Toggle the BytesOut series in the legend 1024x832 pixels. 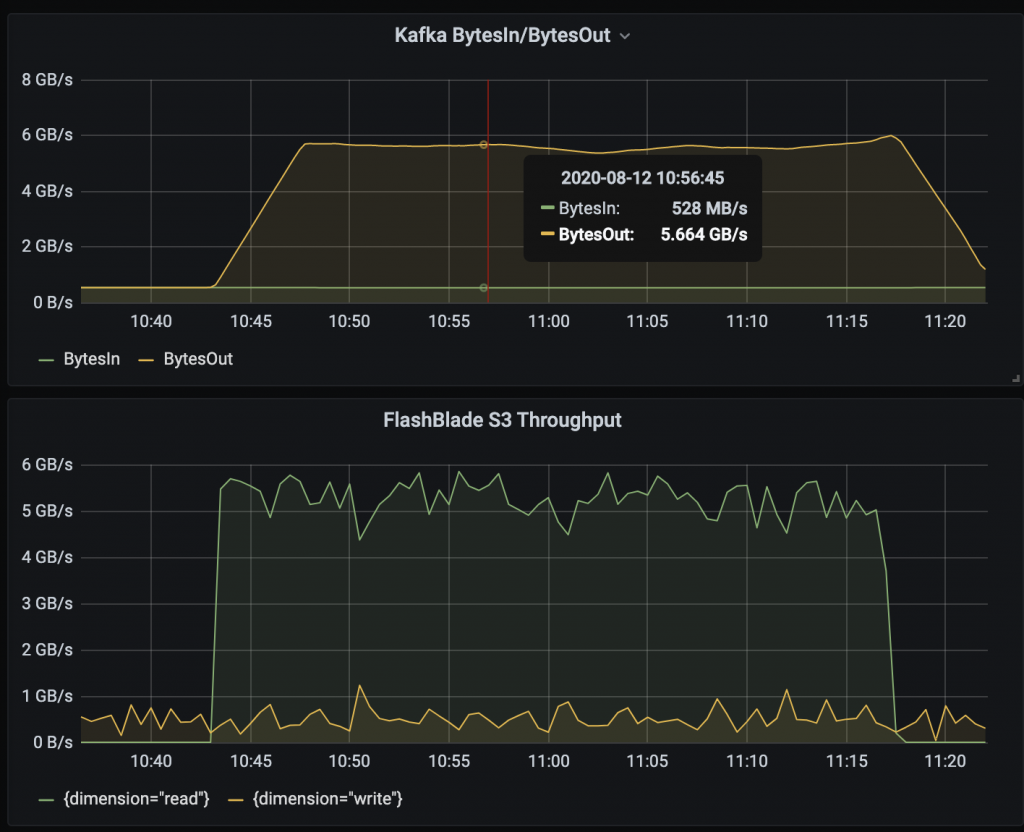(x=198, y=359)
